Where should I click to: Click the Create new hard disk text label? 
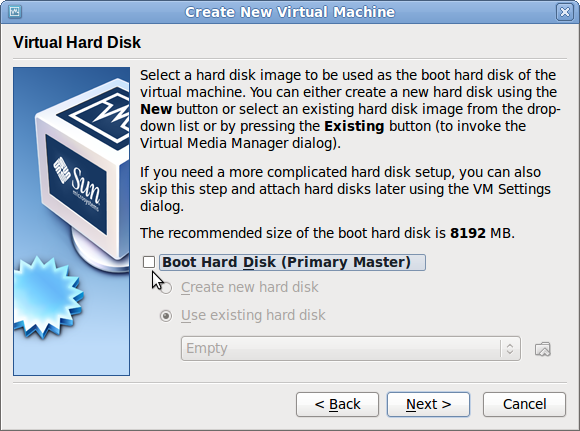[250, 287]
